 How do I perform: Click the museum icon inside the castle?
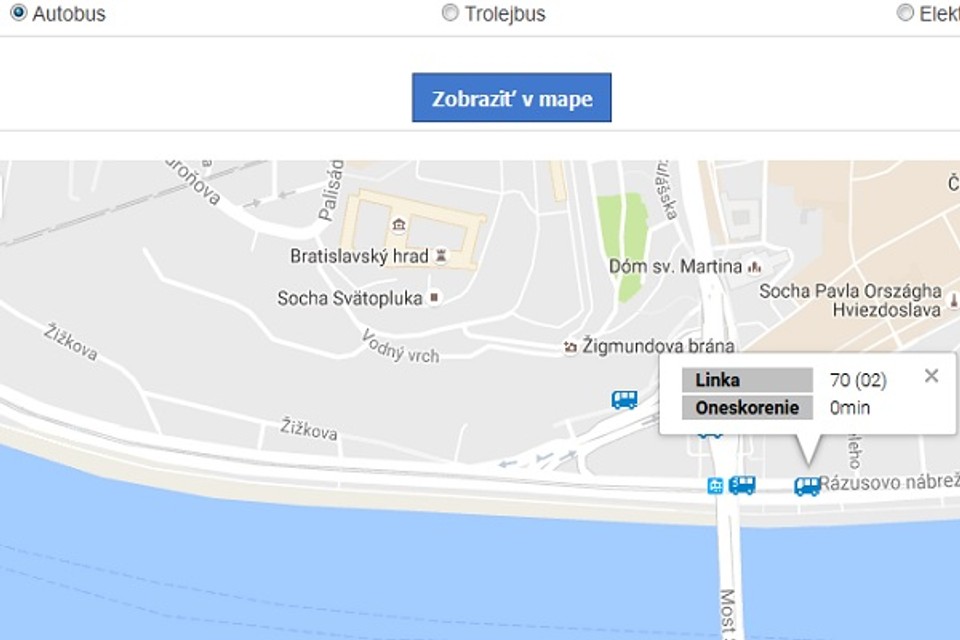(399, 225)
